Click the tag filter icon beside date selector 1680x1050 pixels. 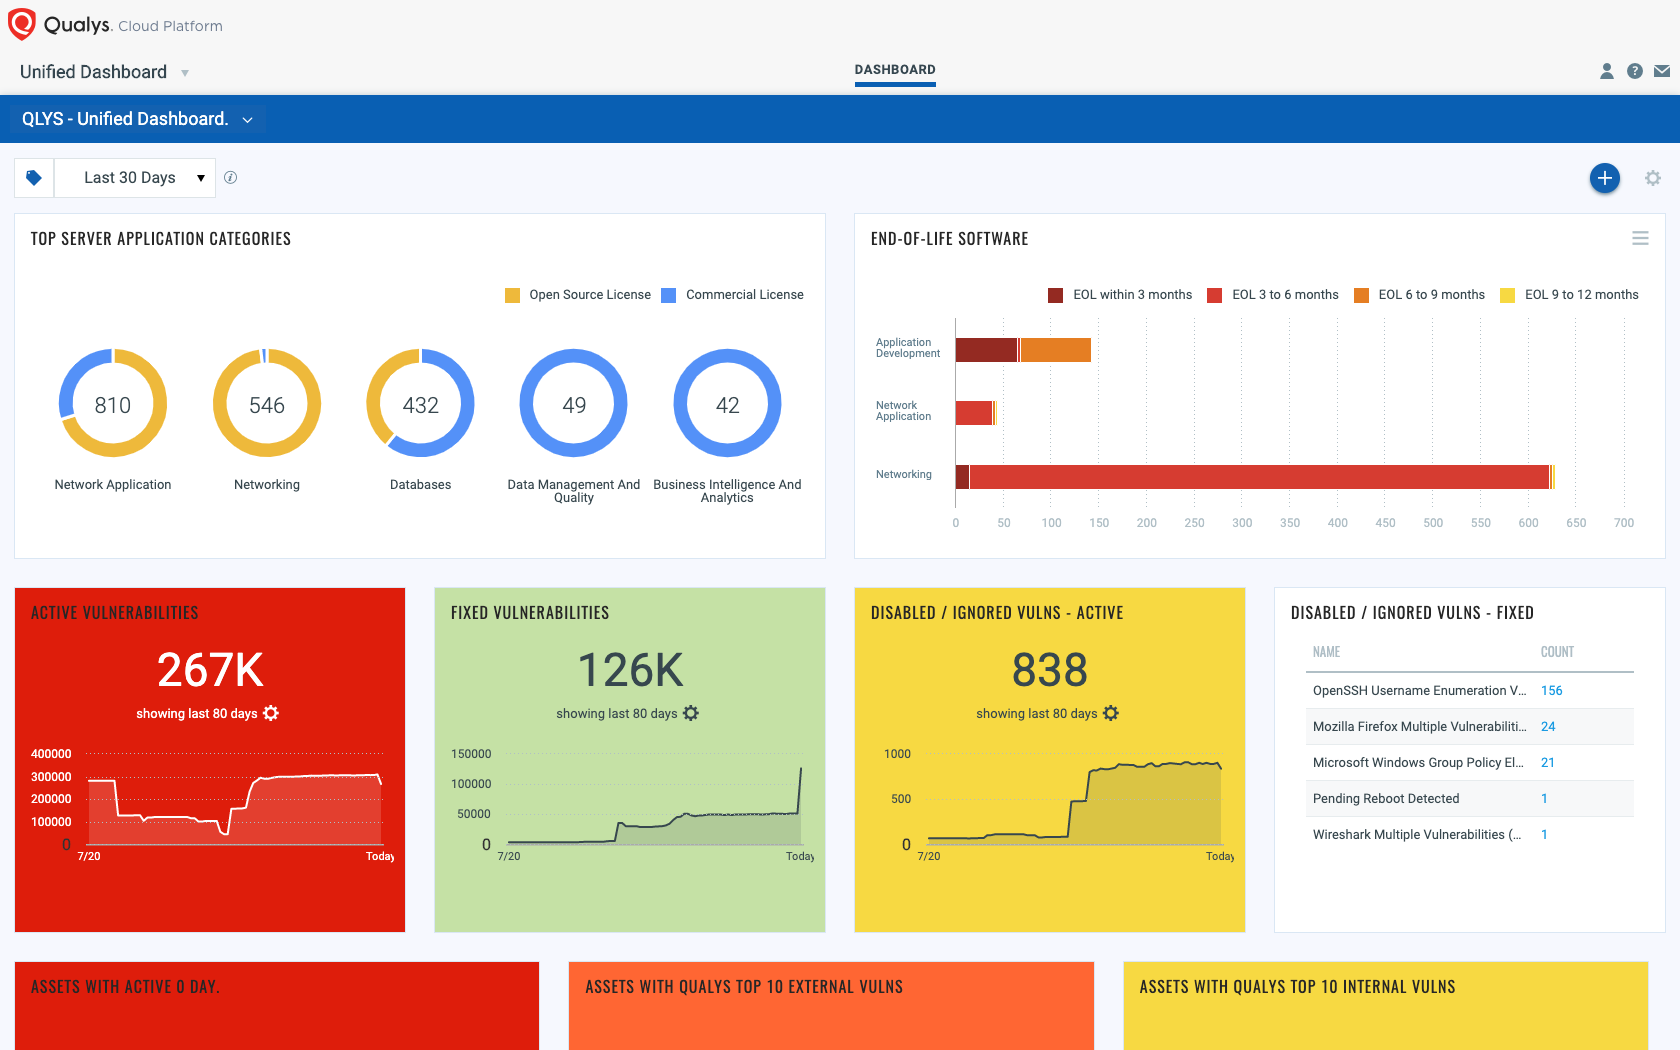click(33, 177)
